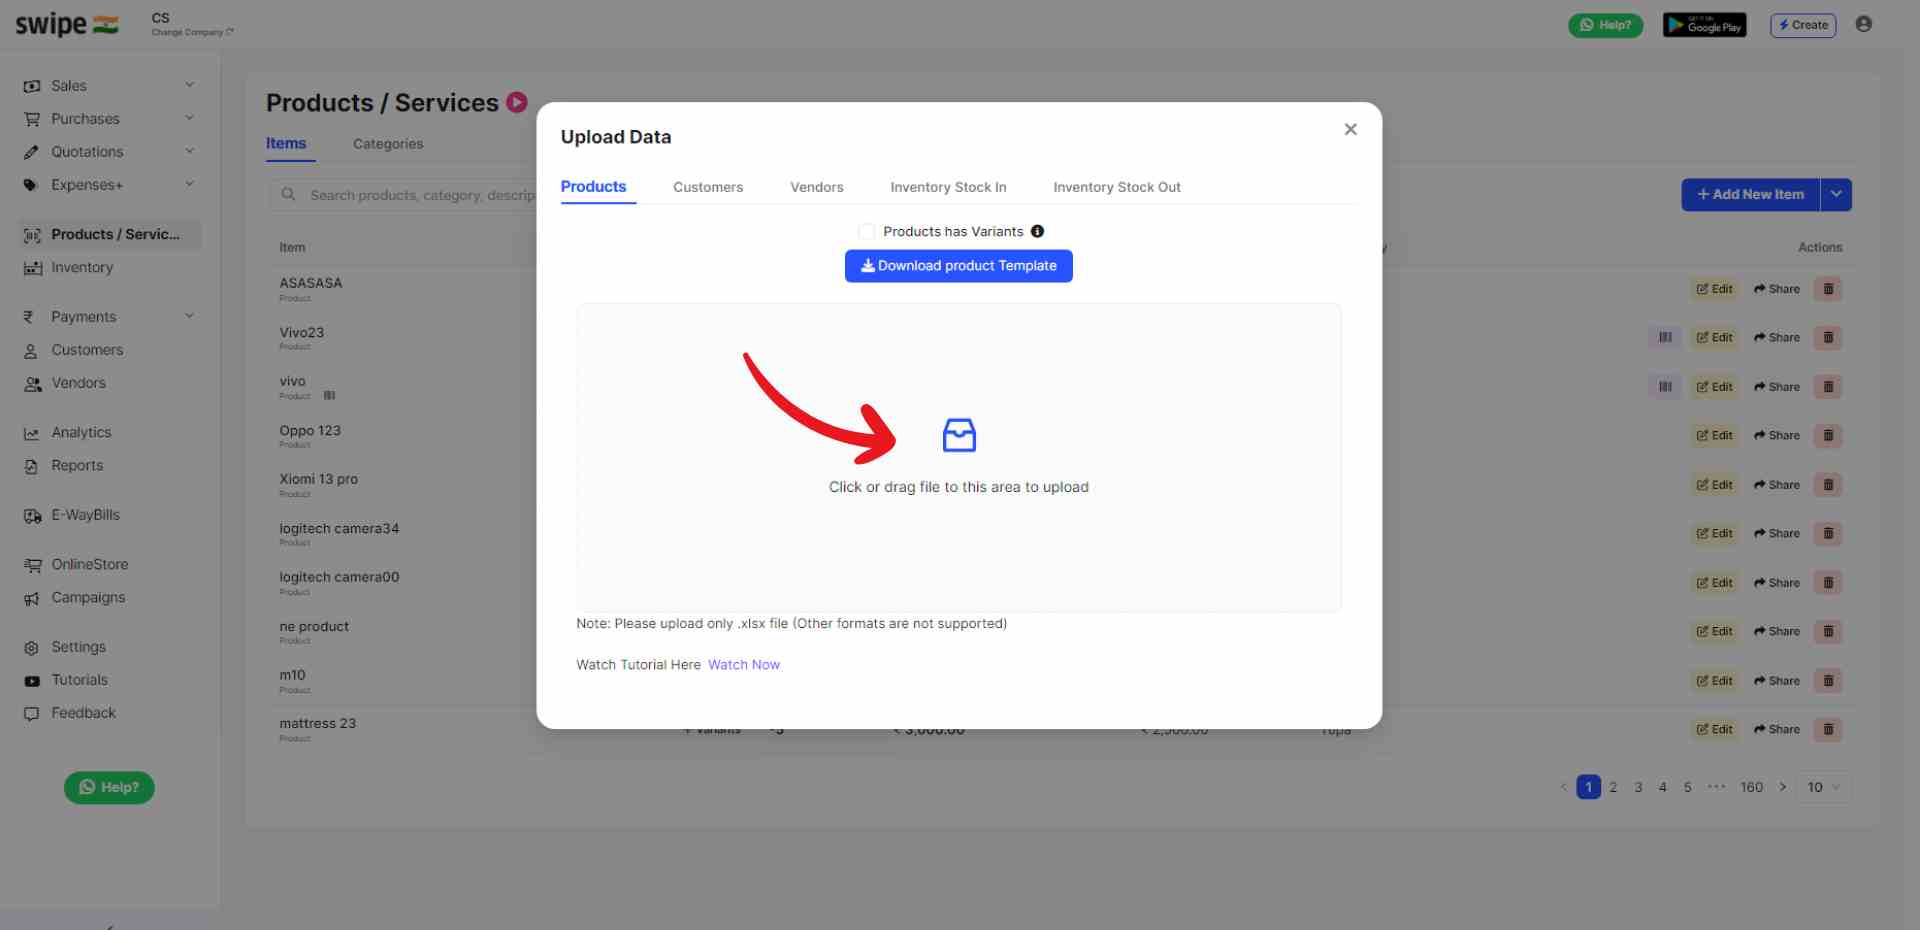Select the Items tab
The width and height of the screenshot is (1920, 930).
[x=286, y=144]
